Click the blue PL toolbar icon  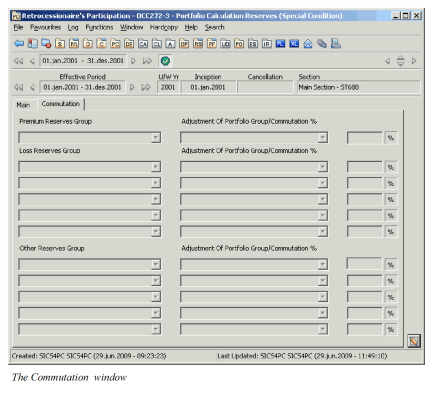tap(280, 44)
